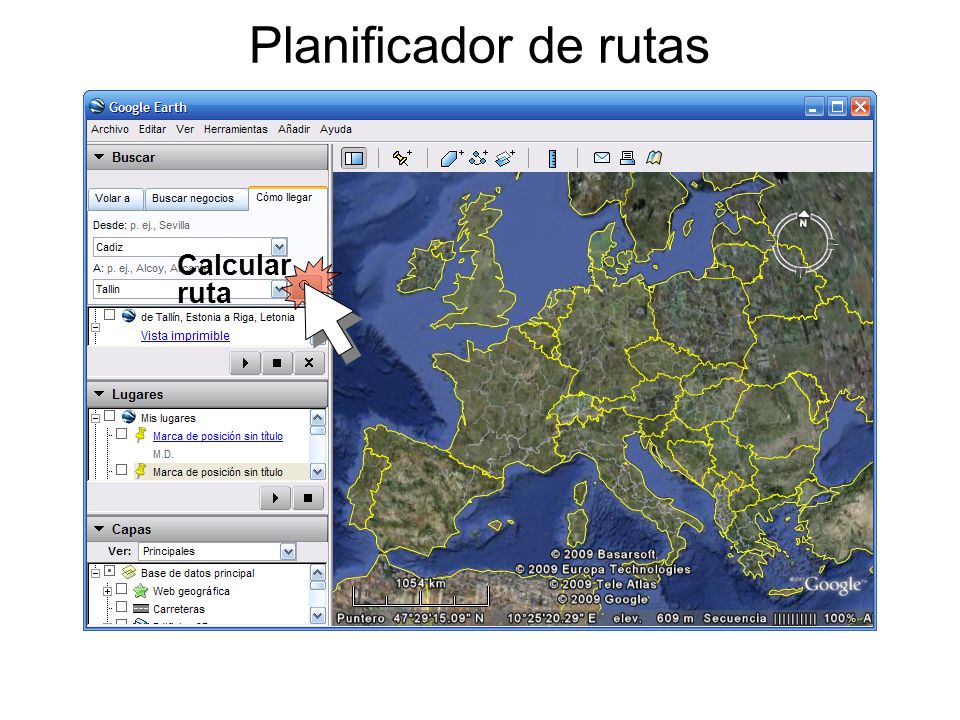
Task: Toggle the sidebar panel button
Action: pos(354,158)
